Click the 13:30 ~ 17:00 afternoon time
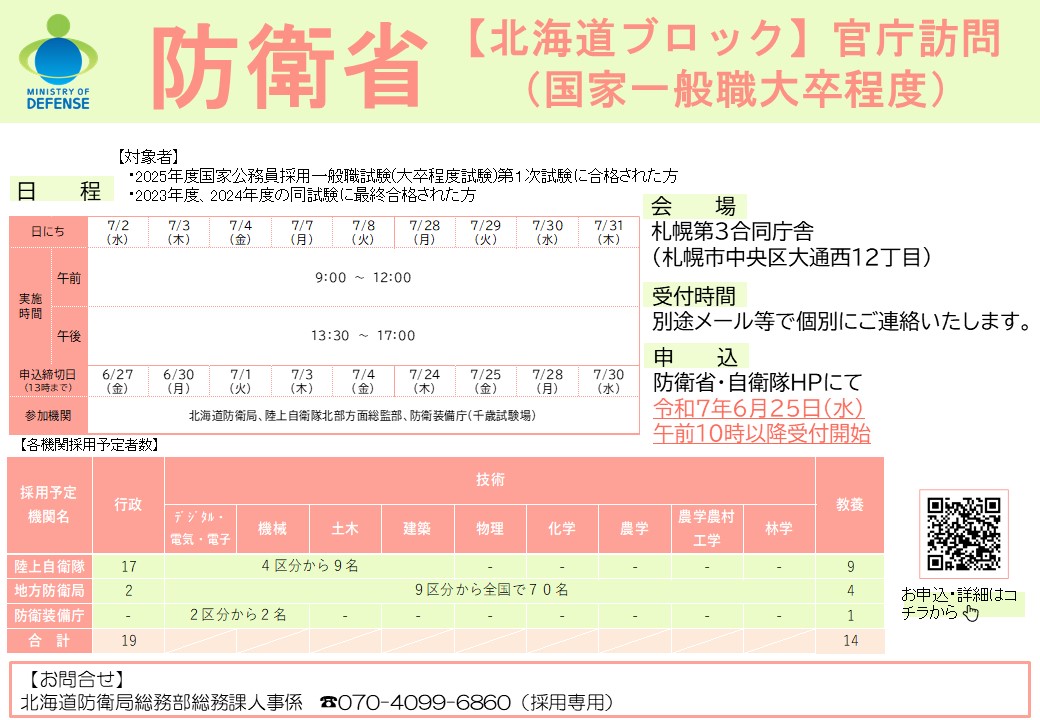Image resolution: width=1040 pixels, height=720 pixels. pos(363,335)
